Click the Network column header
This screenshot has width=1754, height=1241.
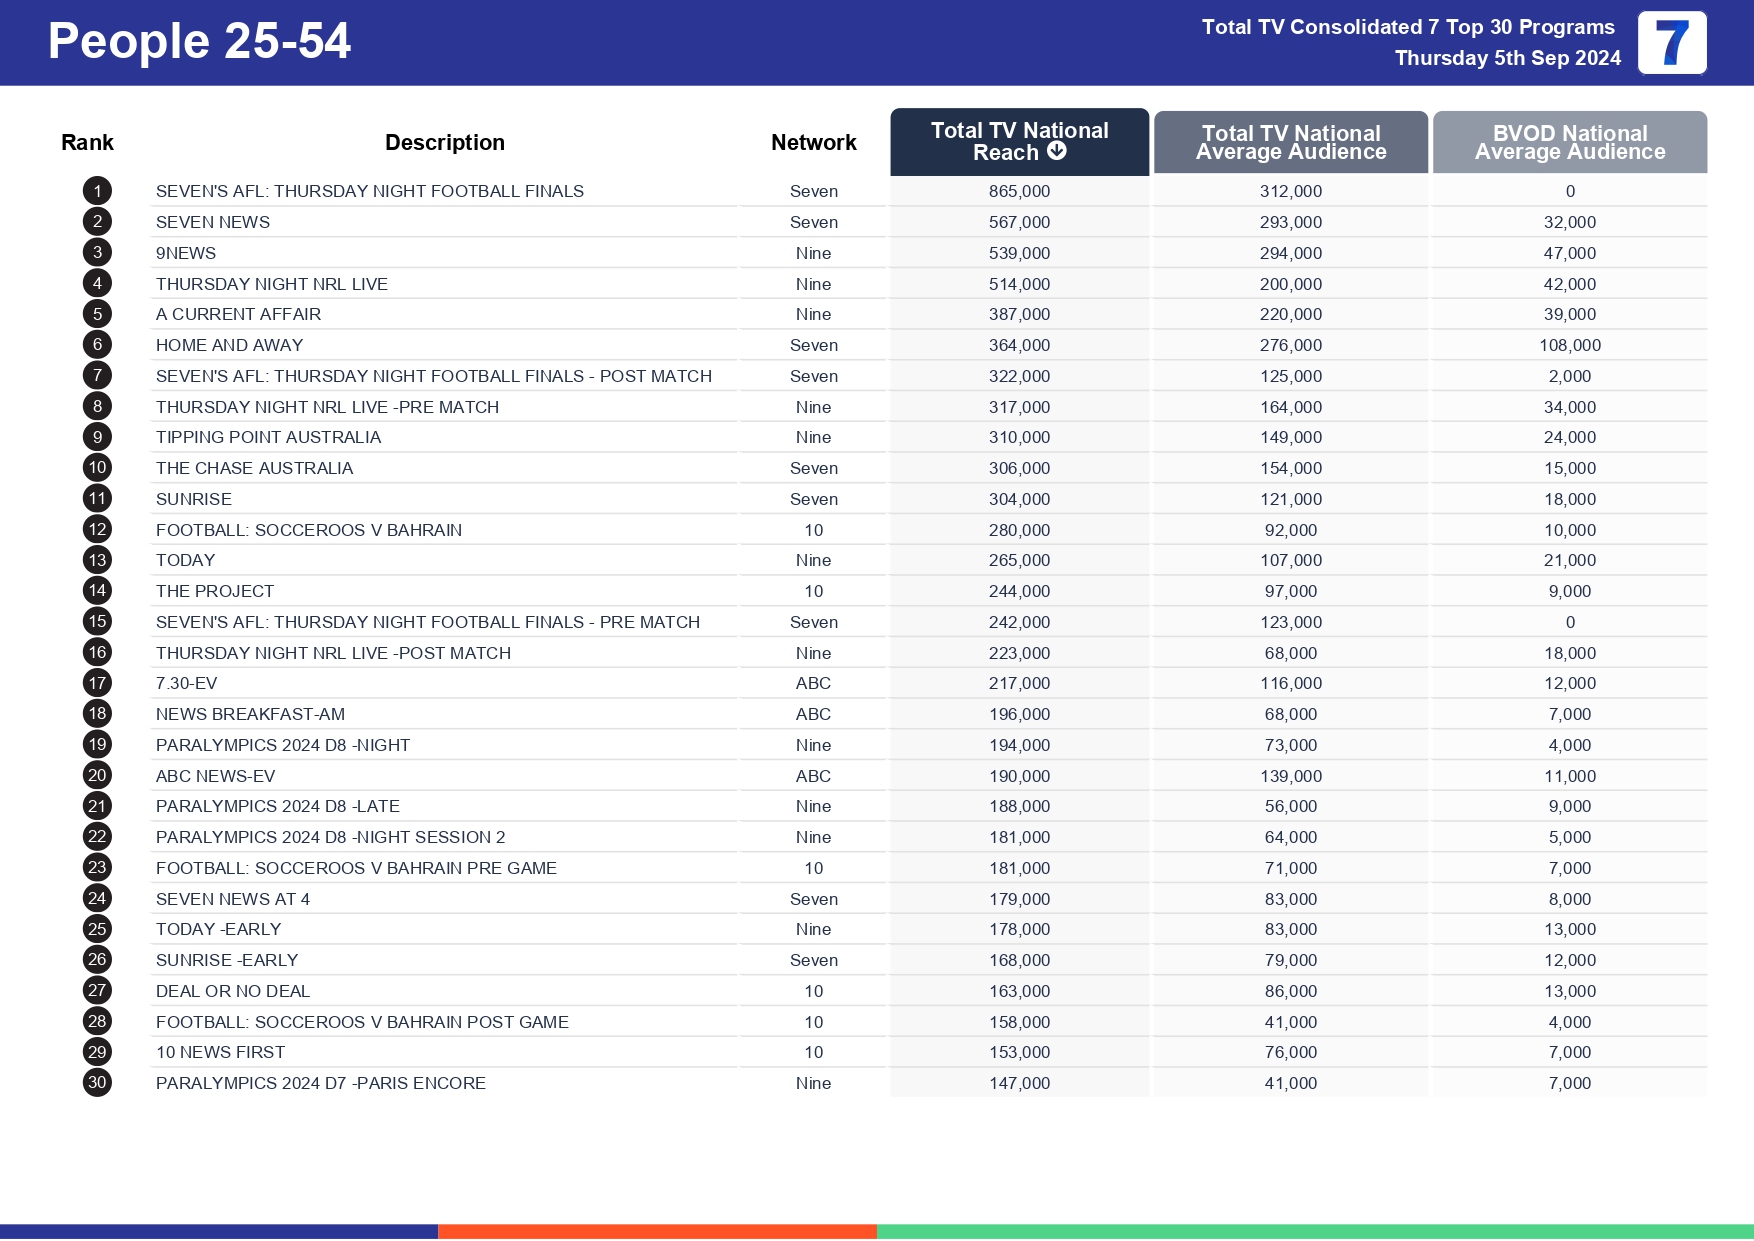click(813, 142)
